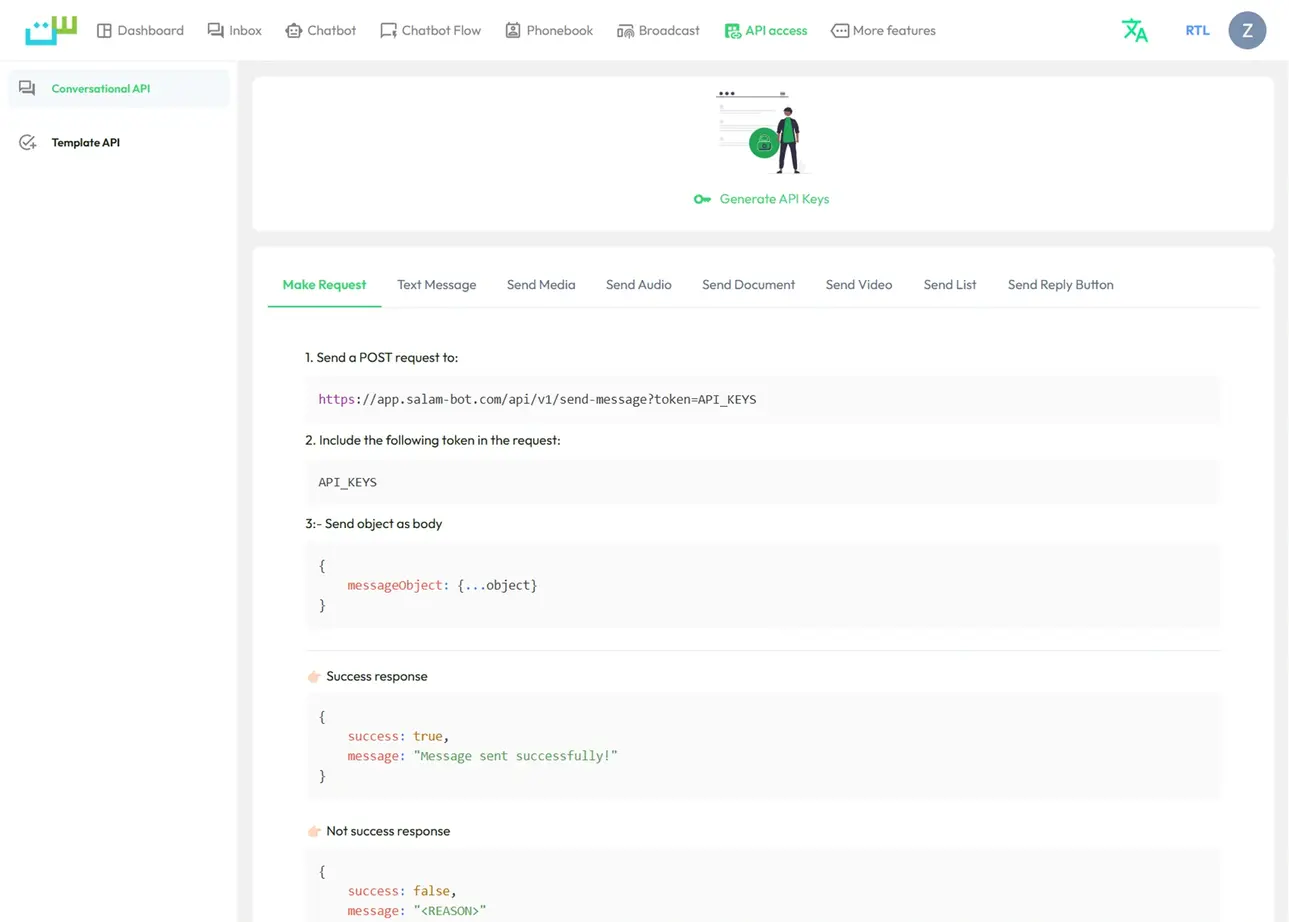Open the language translate icon
Viewport: 1289px width, 922px height.
pyautogui.click(x=1135, y=30)
